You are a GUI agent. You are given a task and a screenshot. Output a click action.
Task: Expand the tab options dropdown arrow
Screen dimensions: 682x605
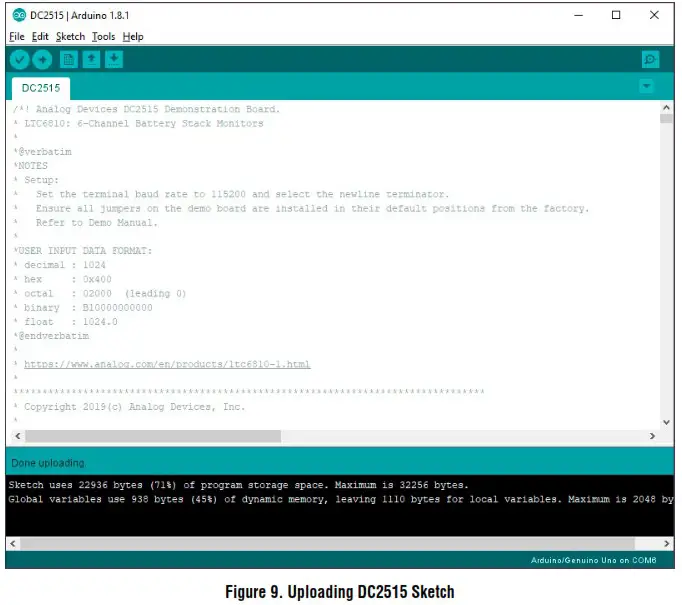(647, 86)
